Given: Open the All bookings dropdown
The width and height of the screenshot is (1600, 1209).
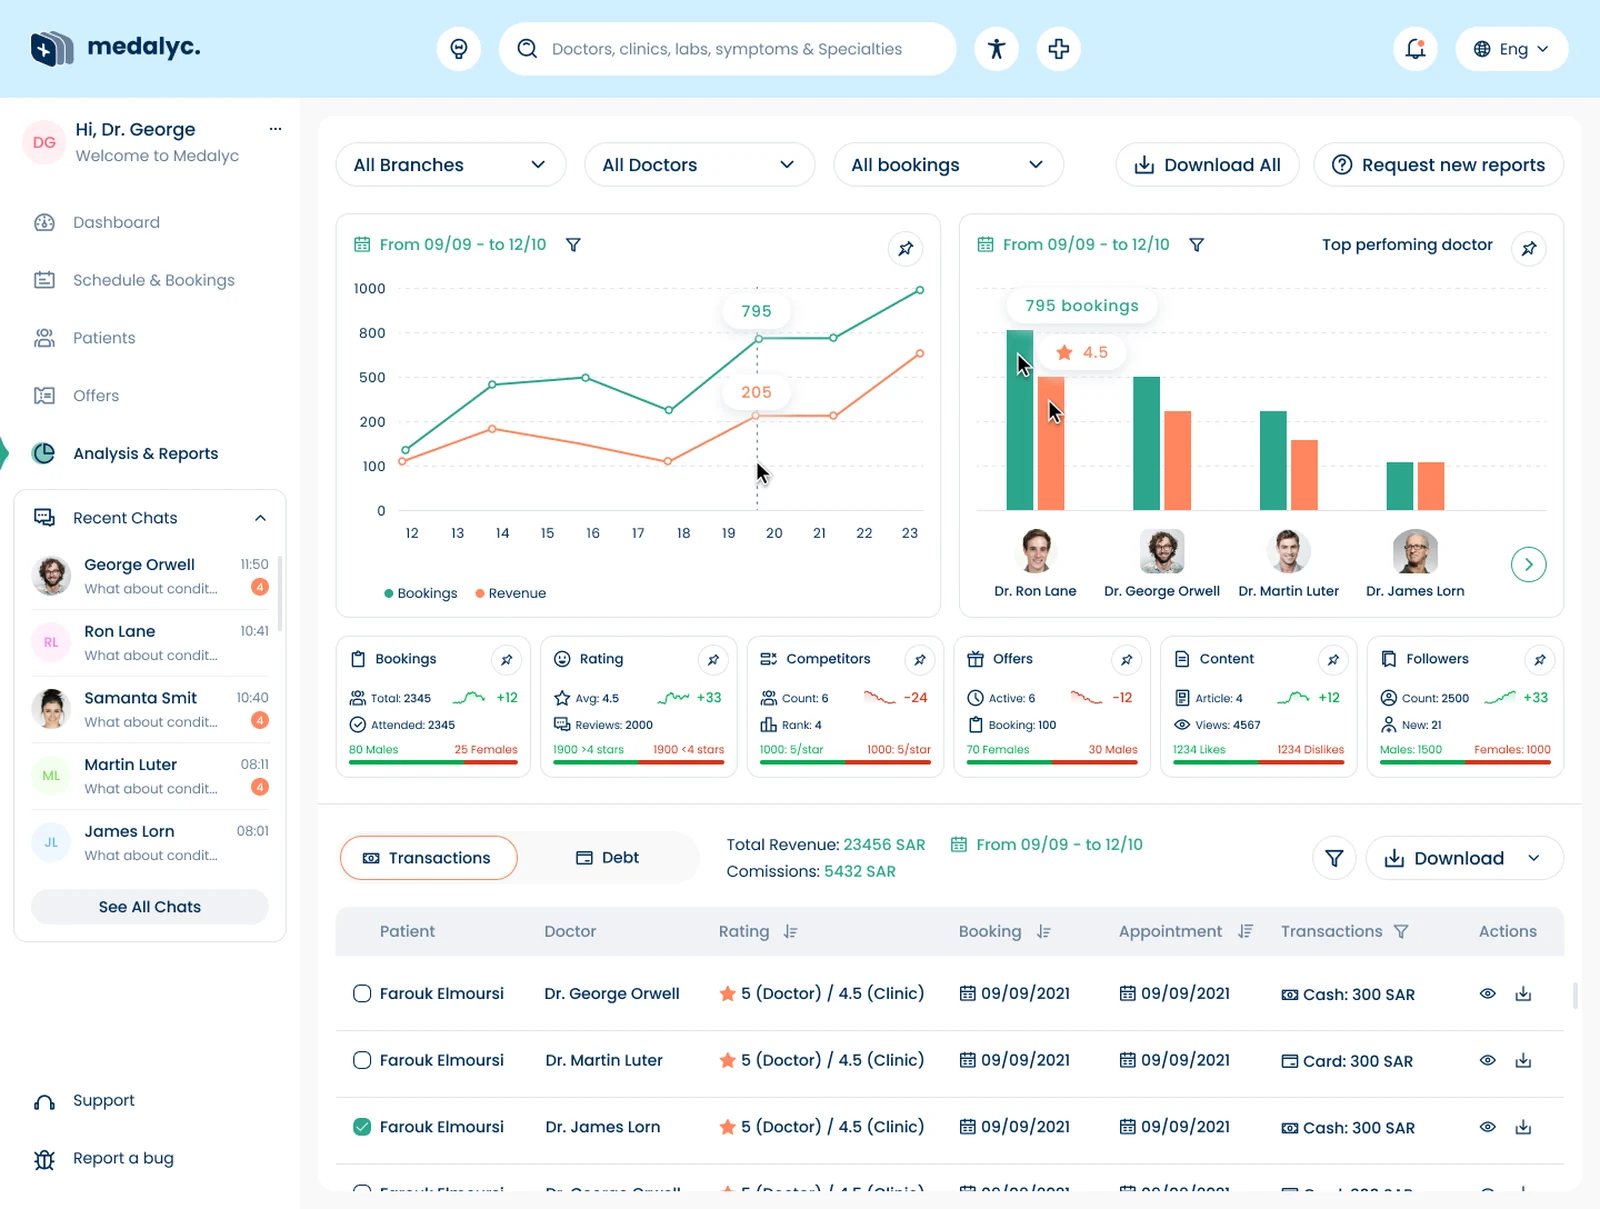Looking at the screenshot, I should [948, 165].
